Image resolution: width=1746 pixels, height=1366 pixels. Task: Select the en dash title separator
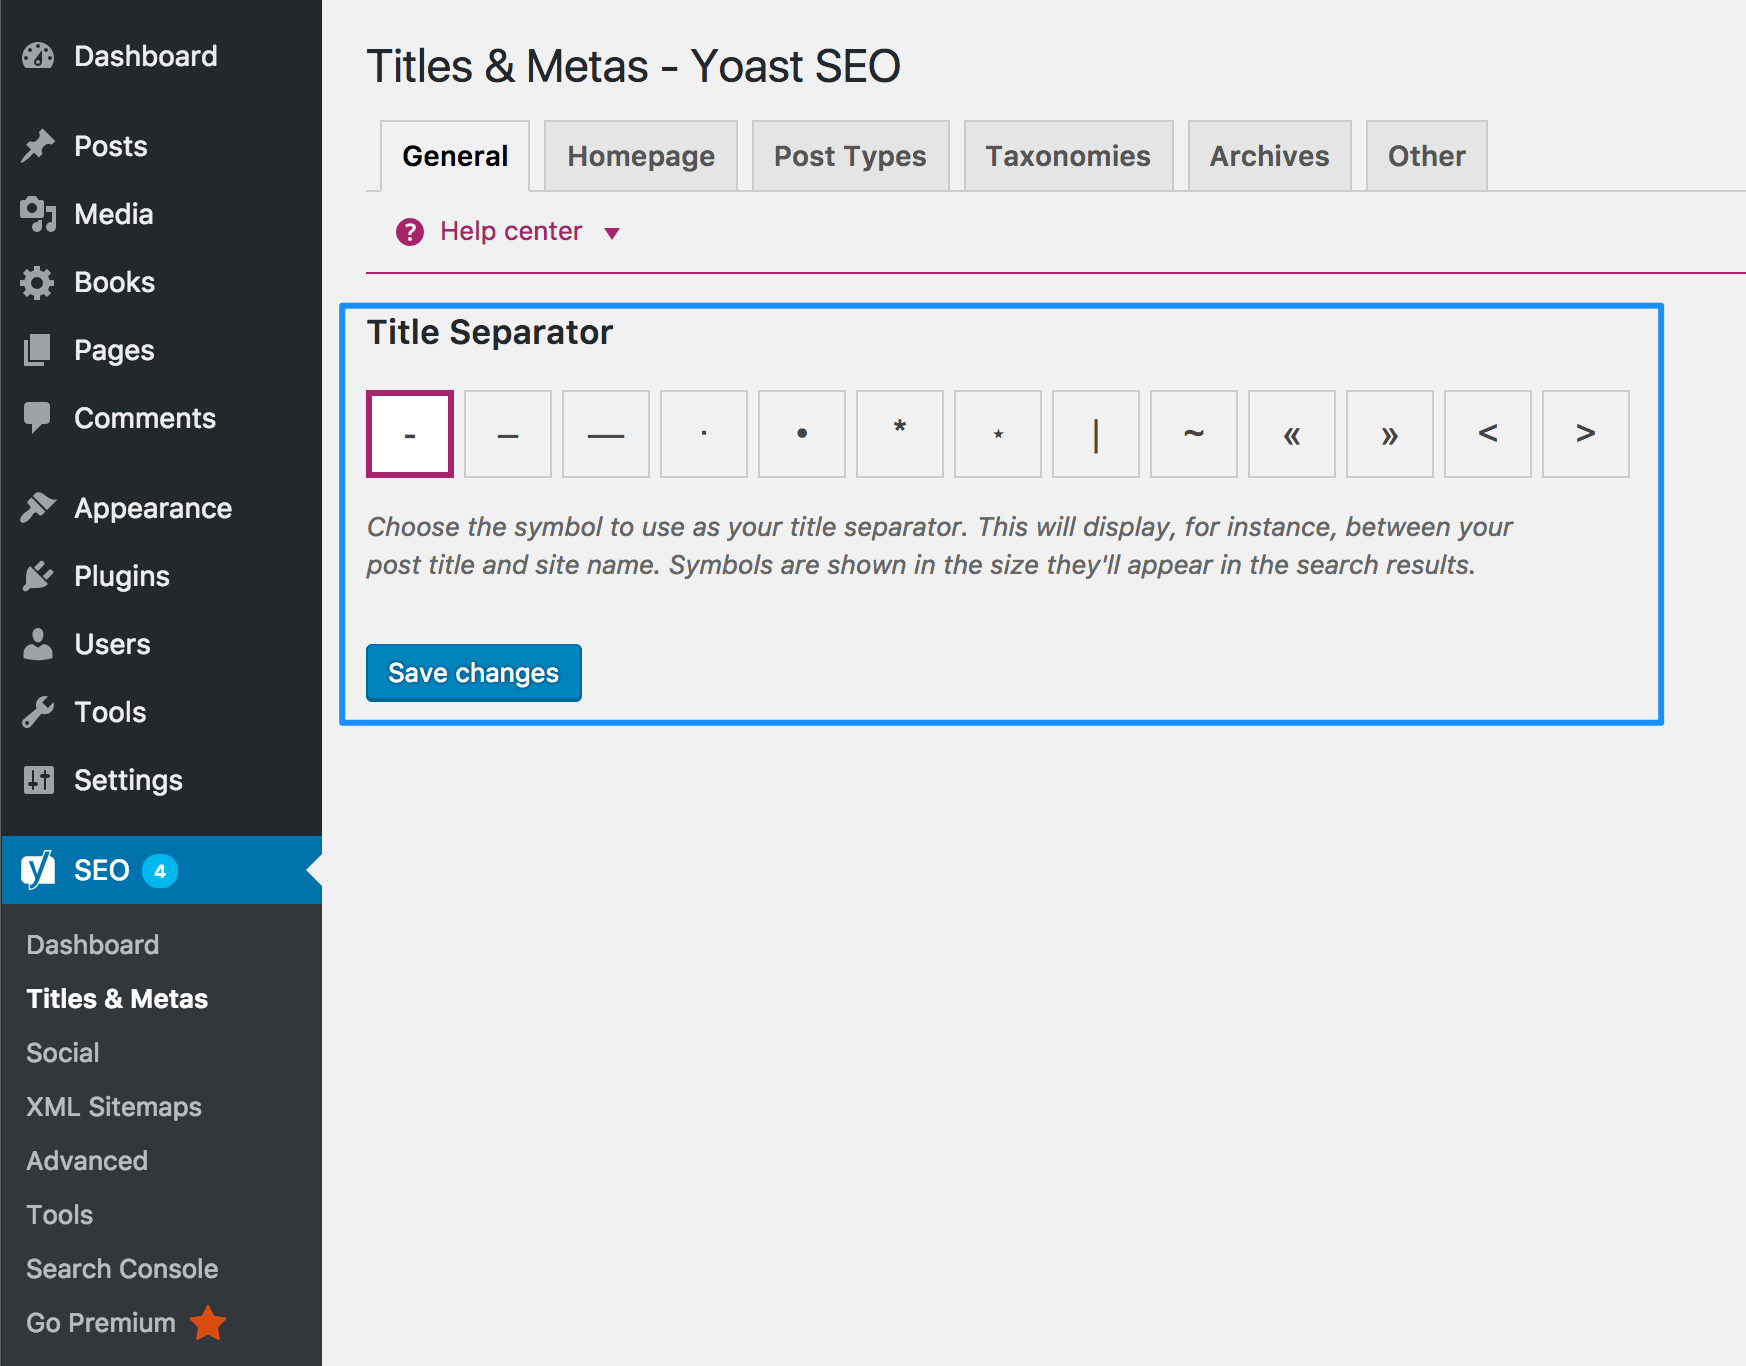click(x=508, y=434)
